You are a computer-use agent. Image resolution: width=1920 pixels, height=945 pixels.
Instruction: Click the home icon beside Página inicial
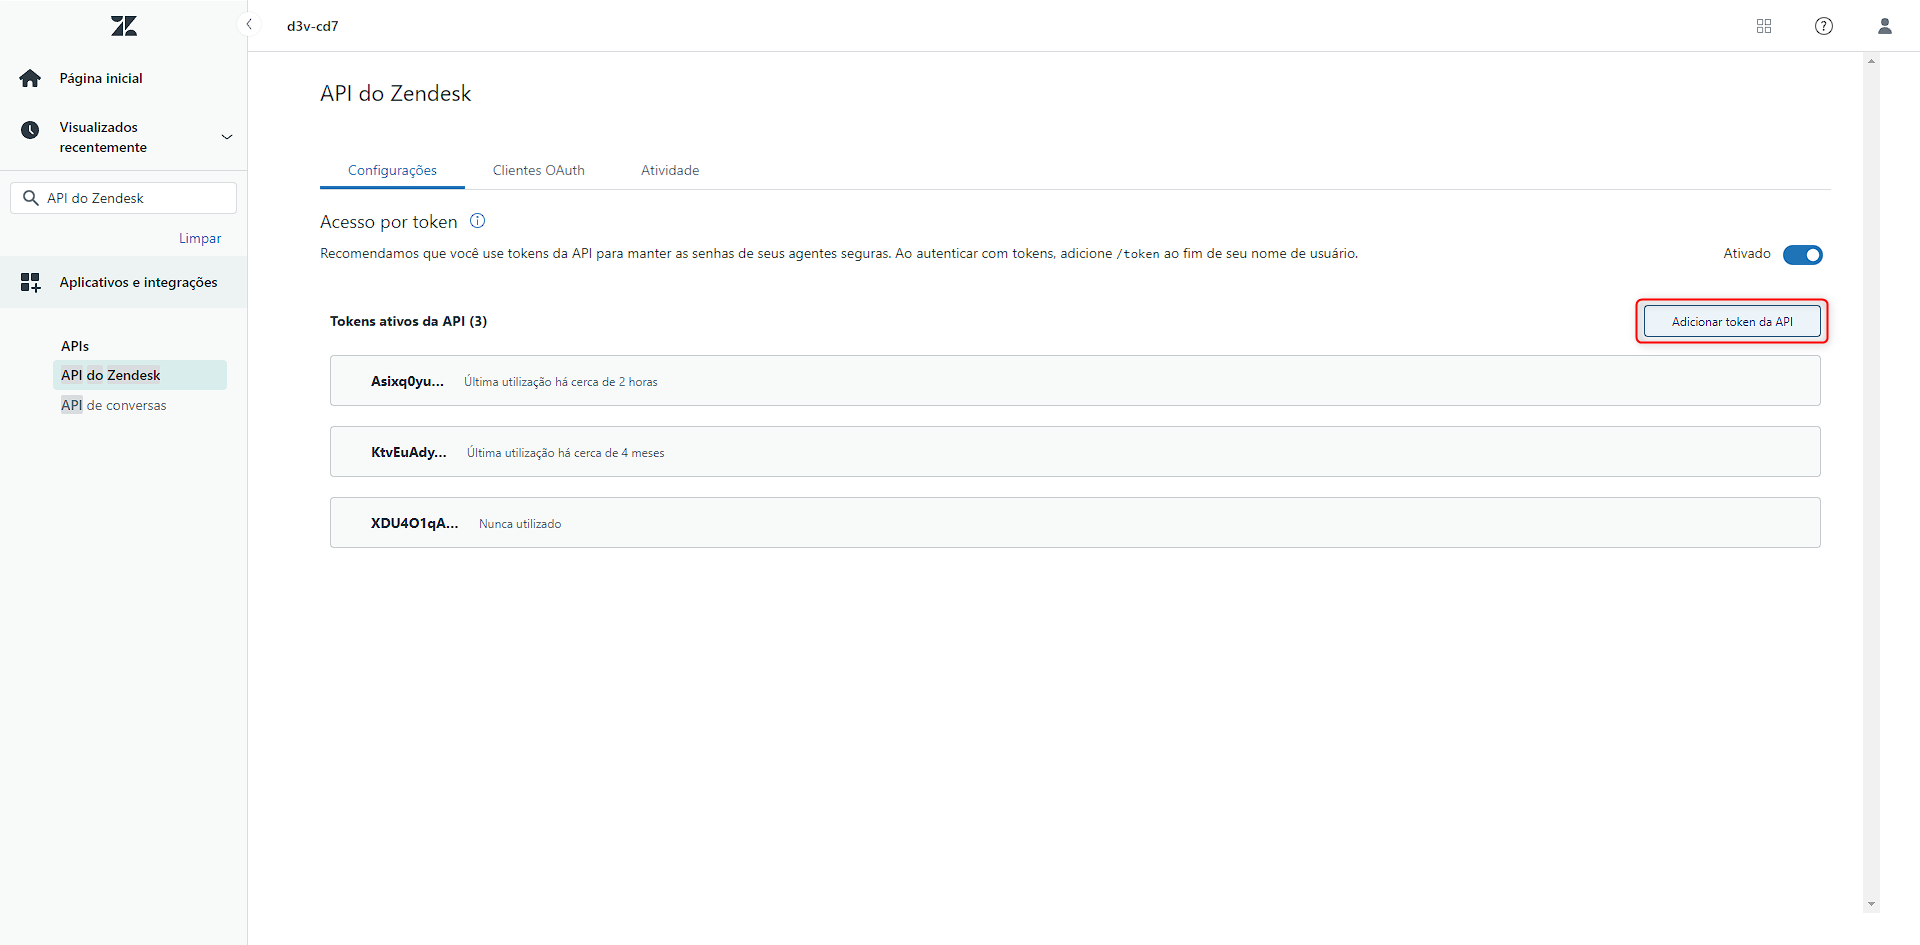(30, 78)
